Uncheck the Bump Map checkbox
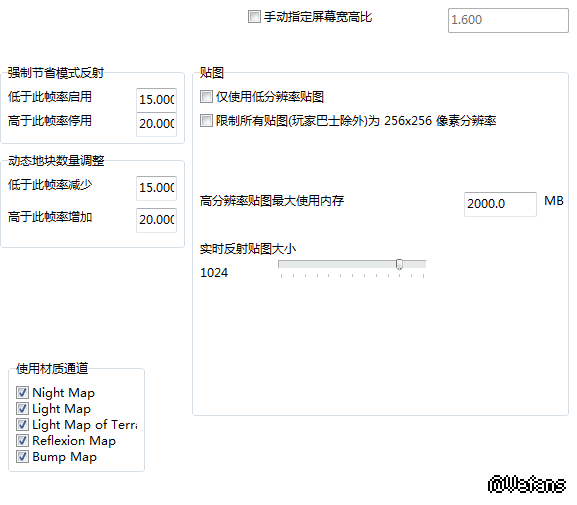This screenshot has width=577, height=505. click(x=22, y=457)
